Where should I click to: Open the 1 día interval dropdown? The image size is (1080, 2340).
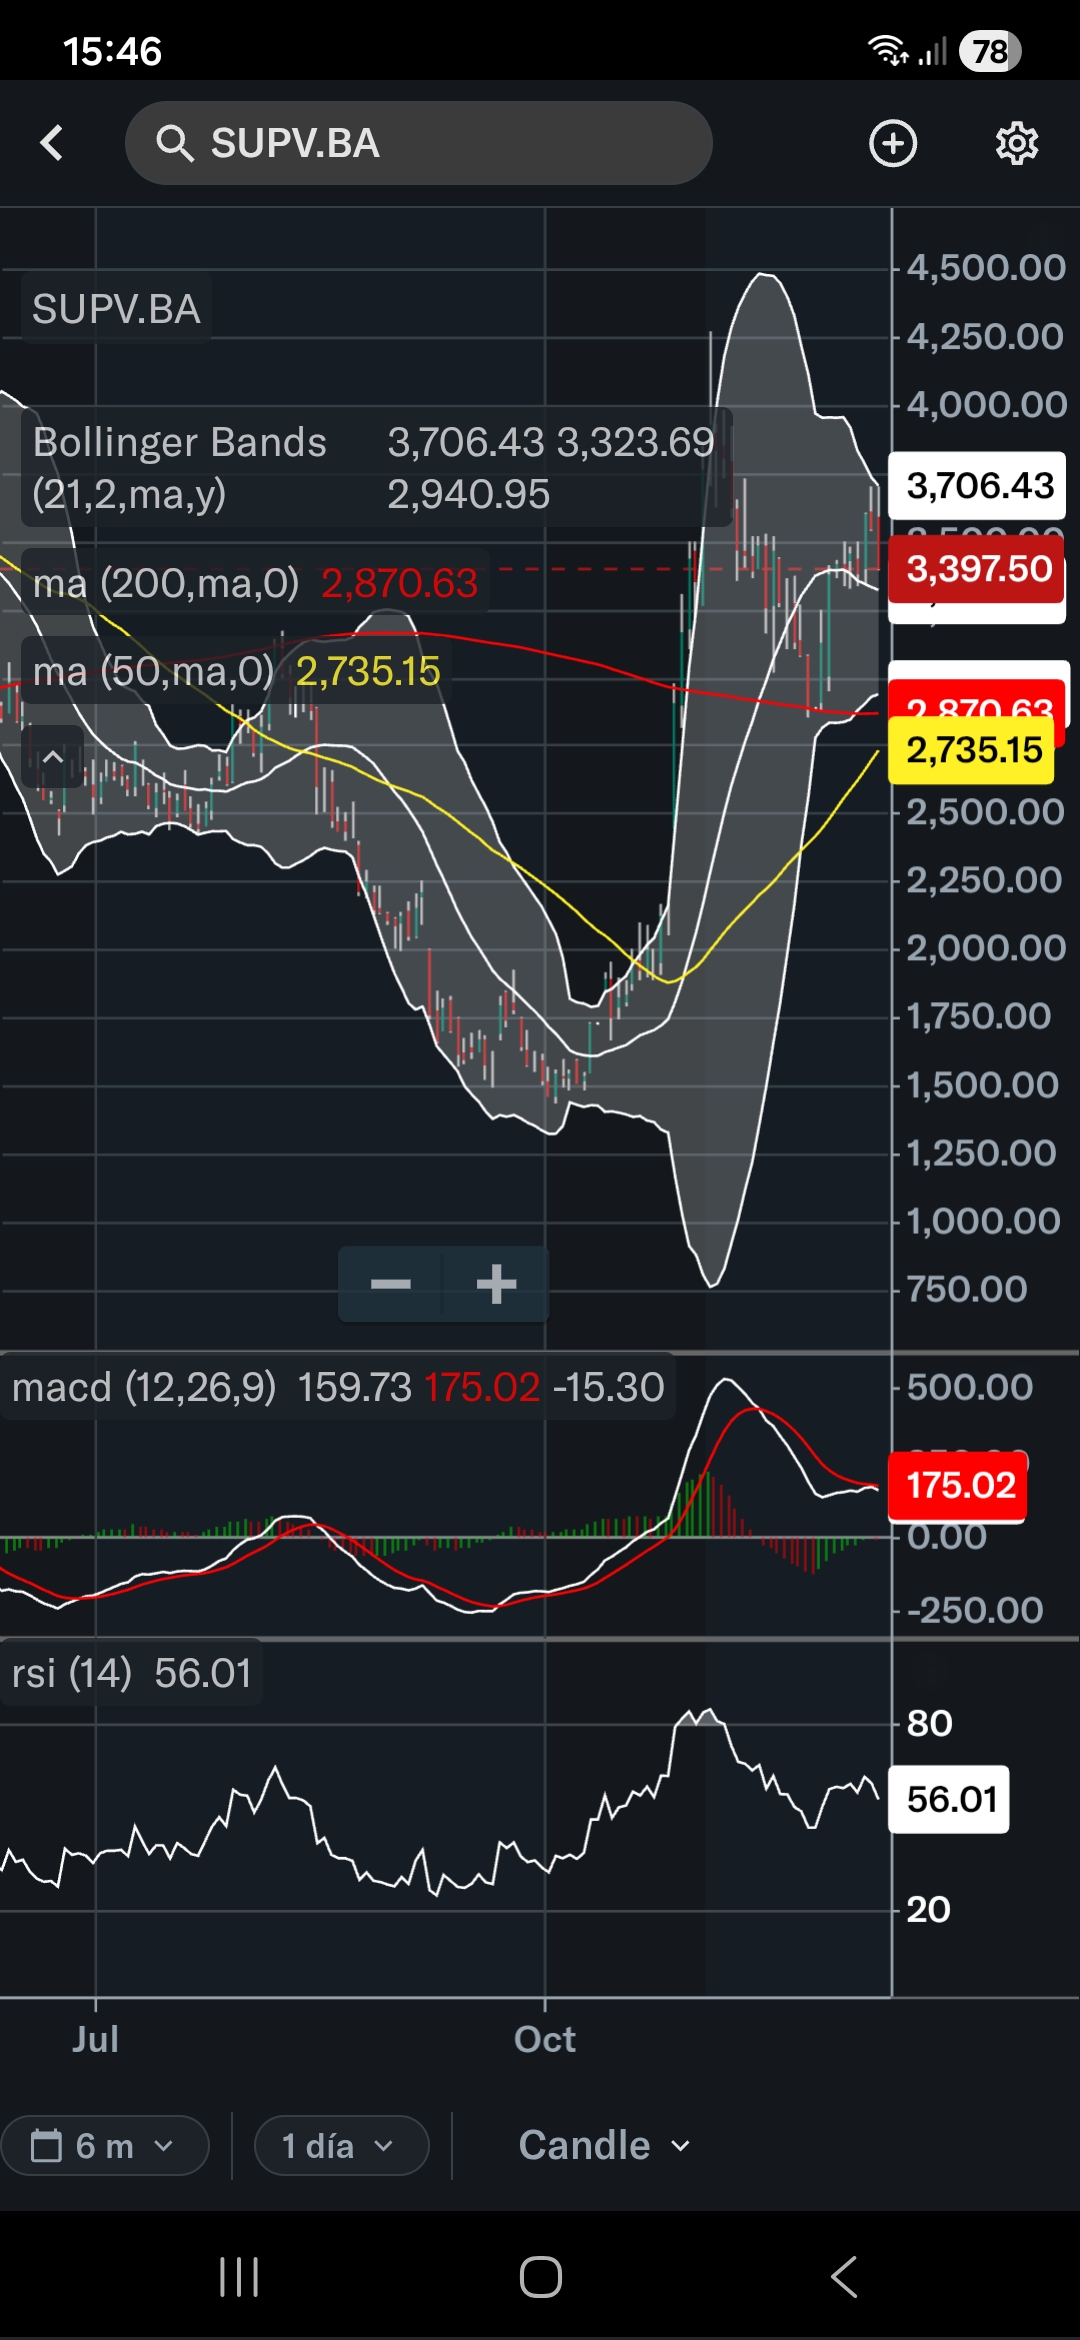[341, 2145]
